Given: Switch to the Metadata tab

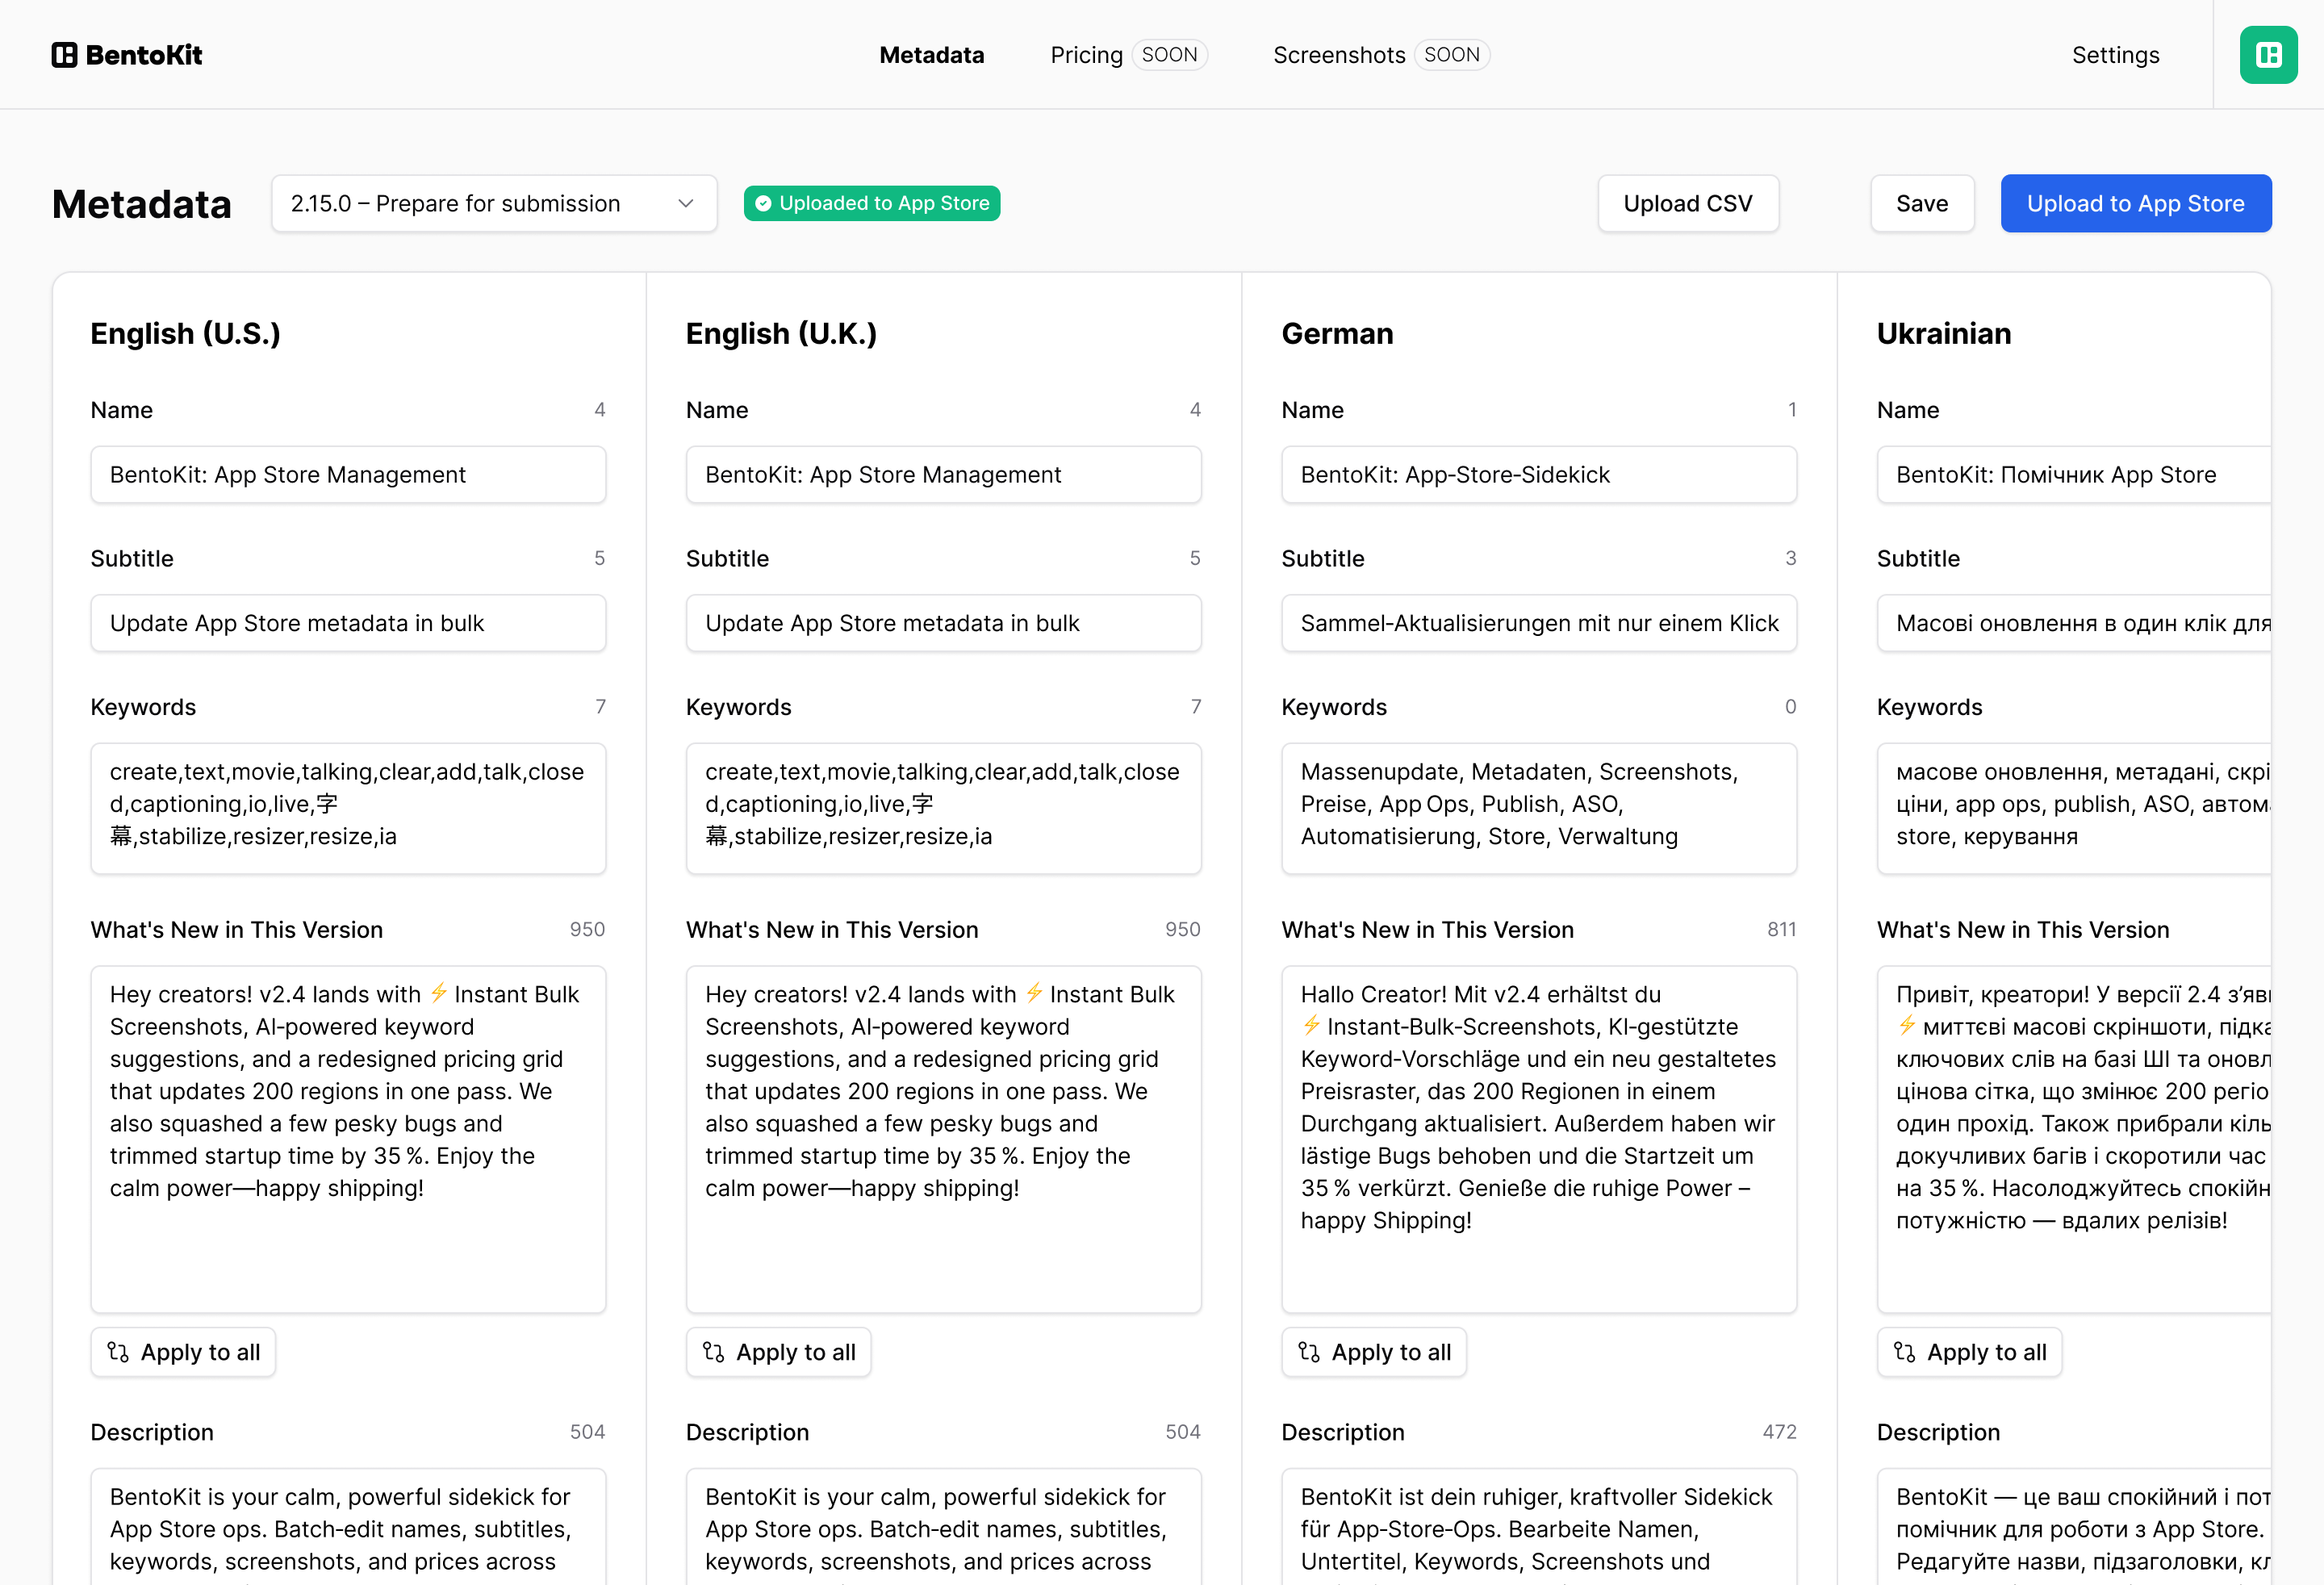Looking at the screenshot, I should (x=931, y=55).
